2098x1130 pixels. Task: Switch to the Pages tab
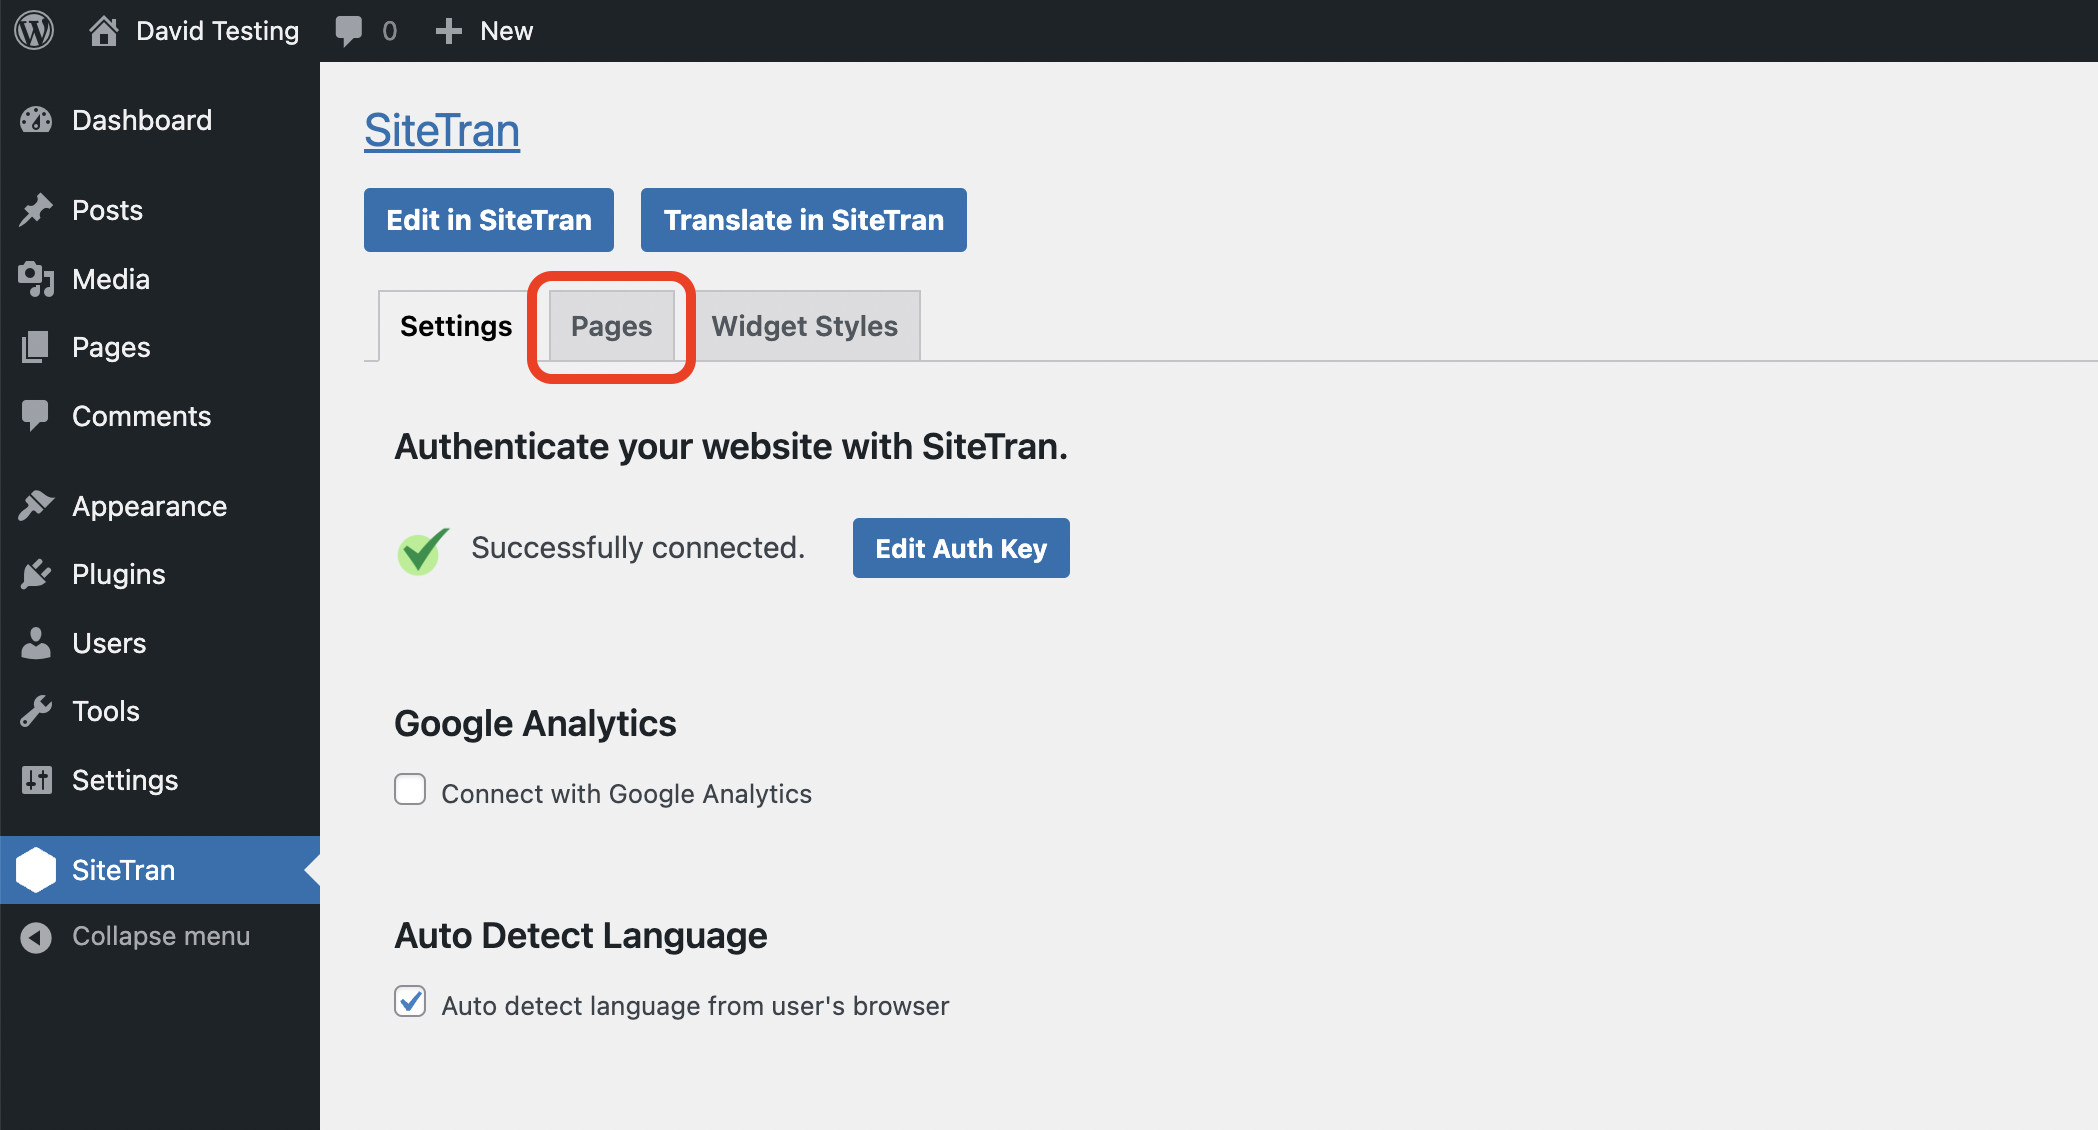611,326
